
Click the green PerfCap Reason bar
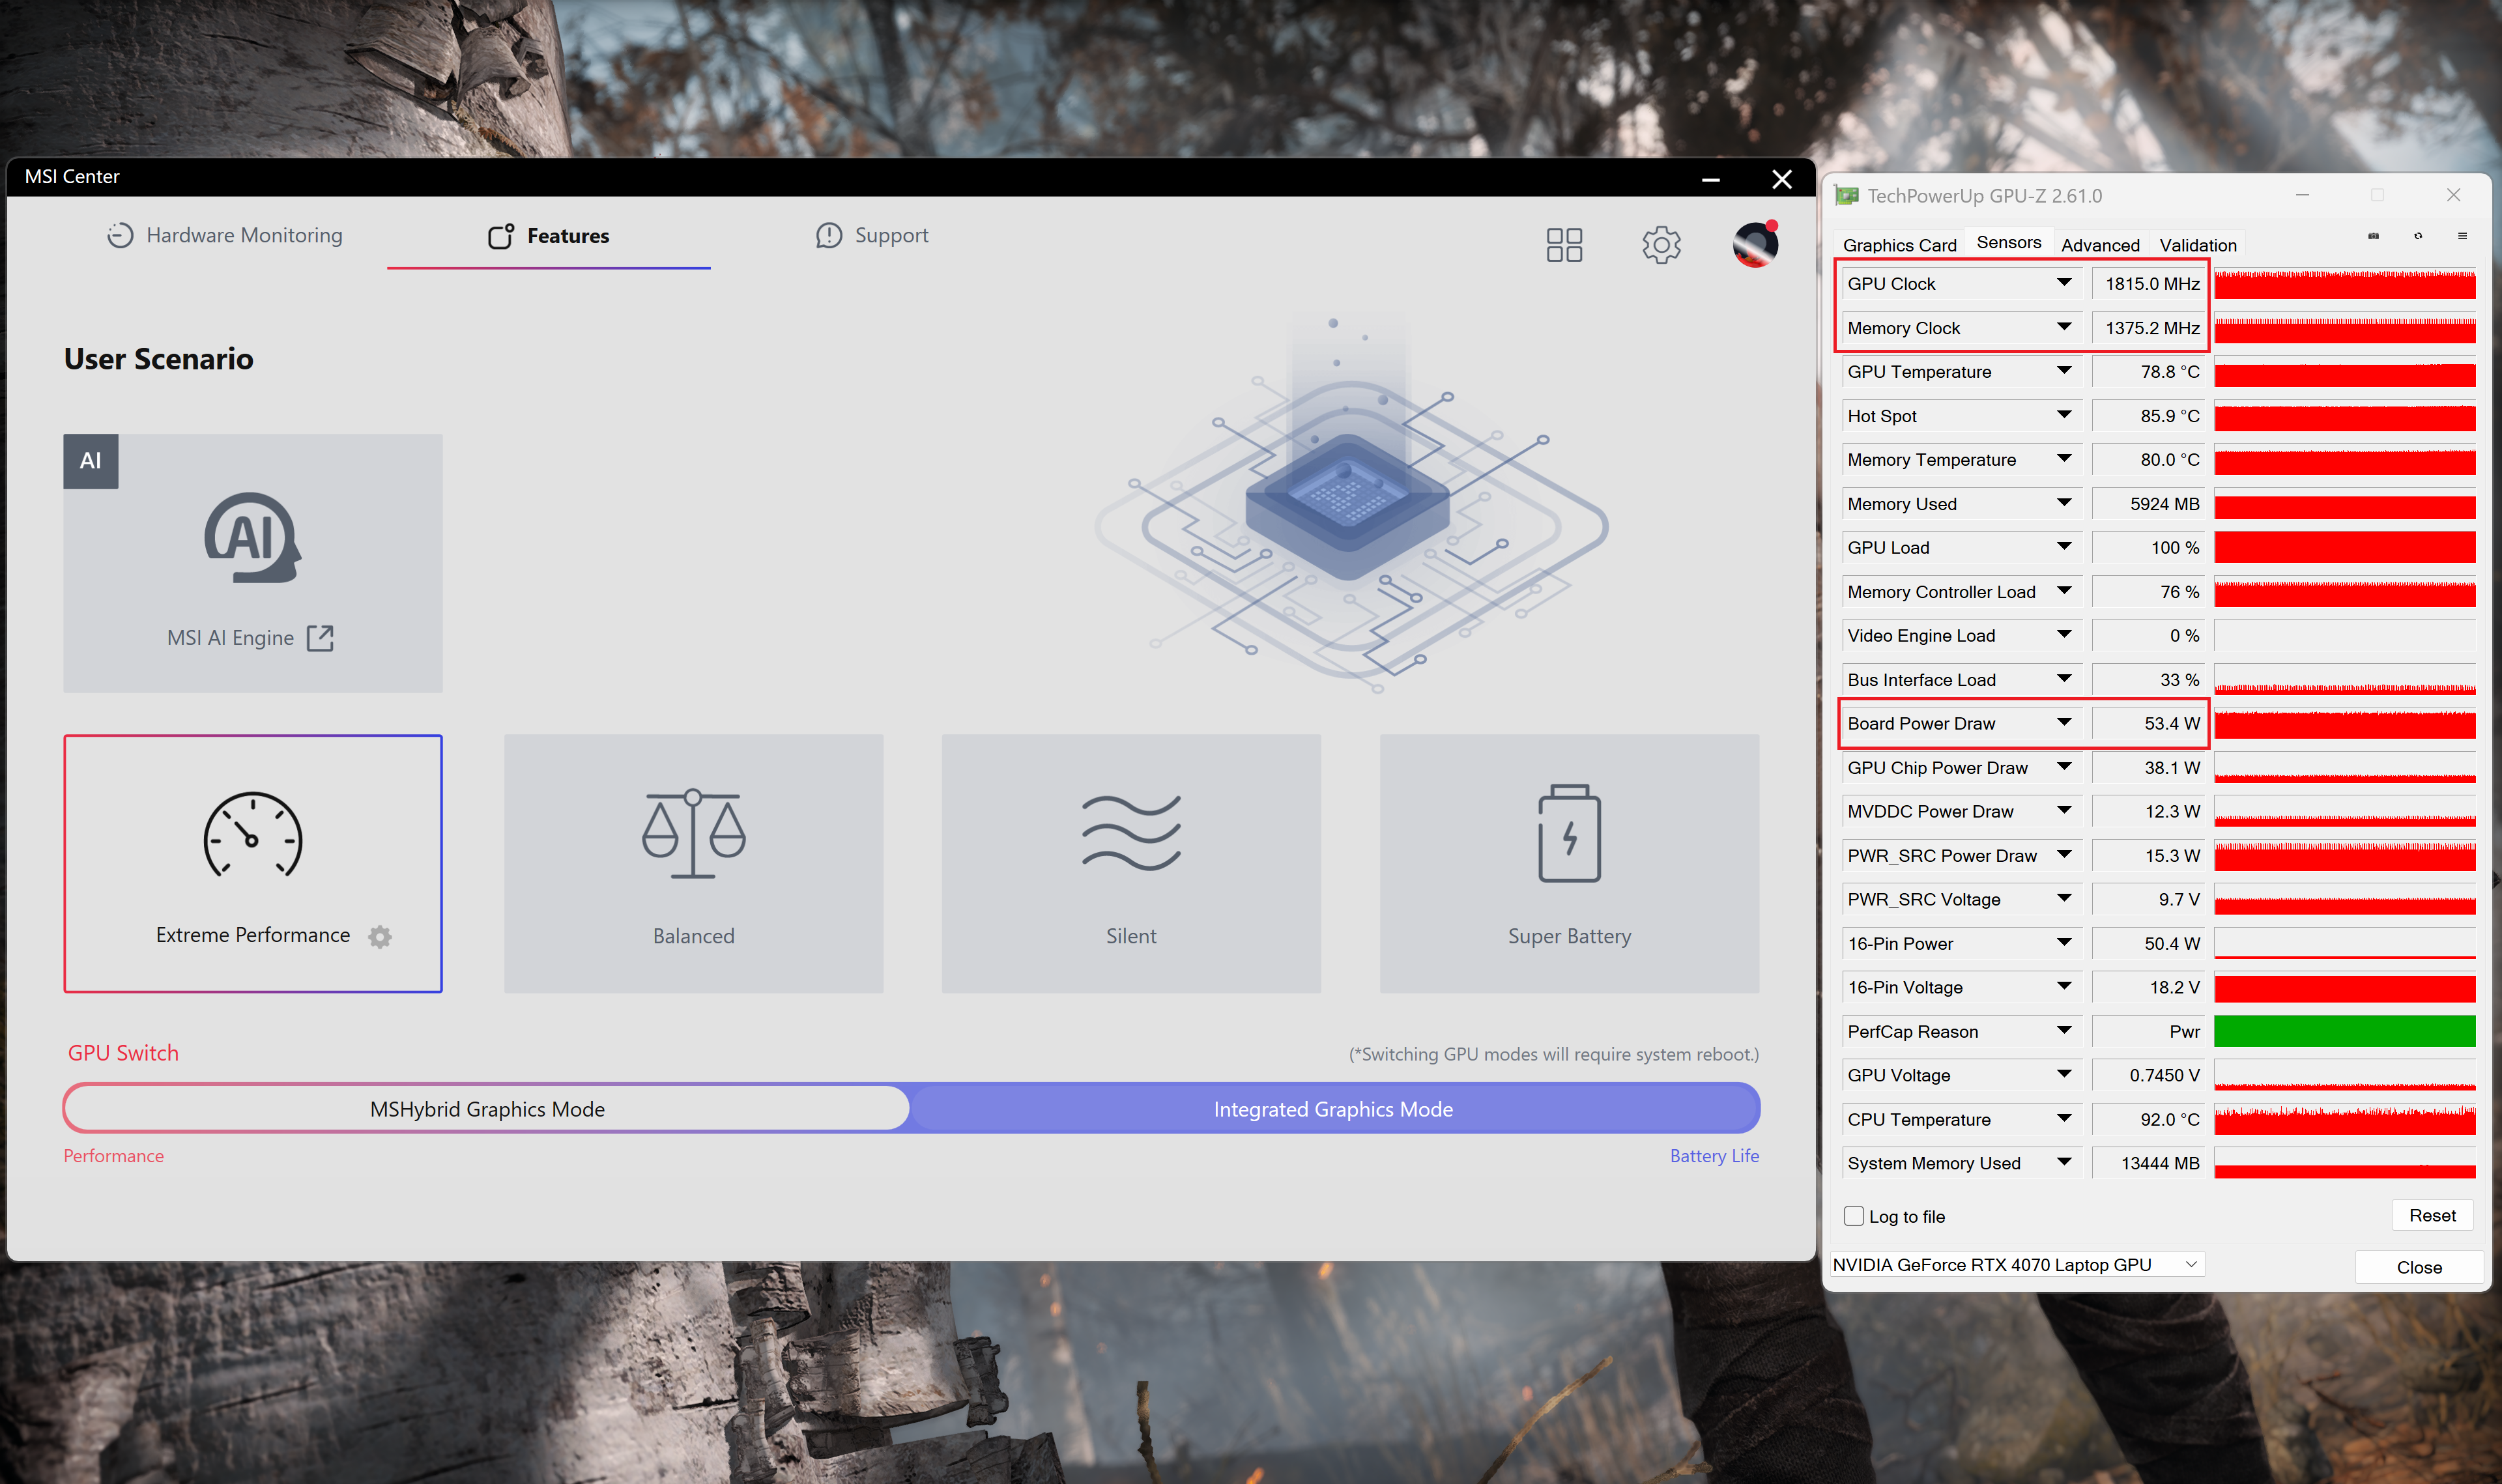(2344, 1031)
